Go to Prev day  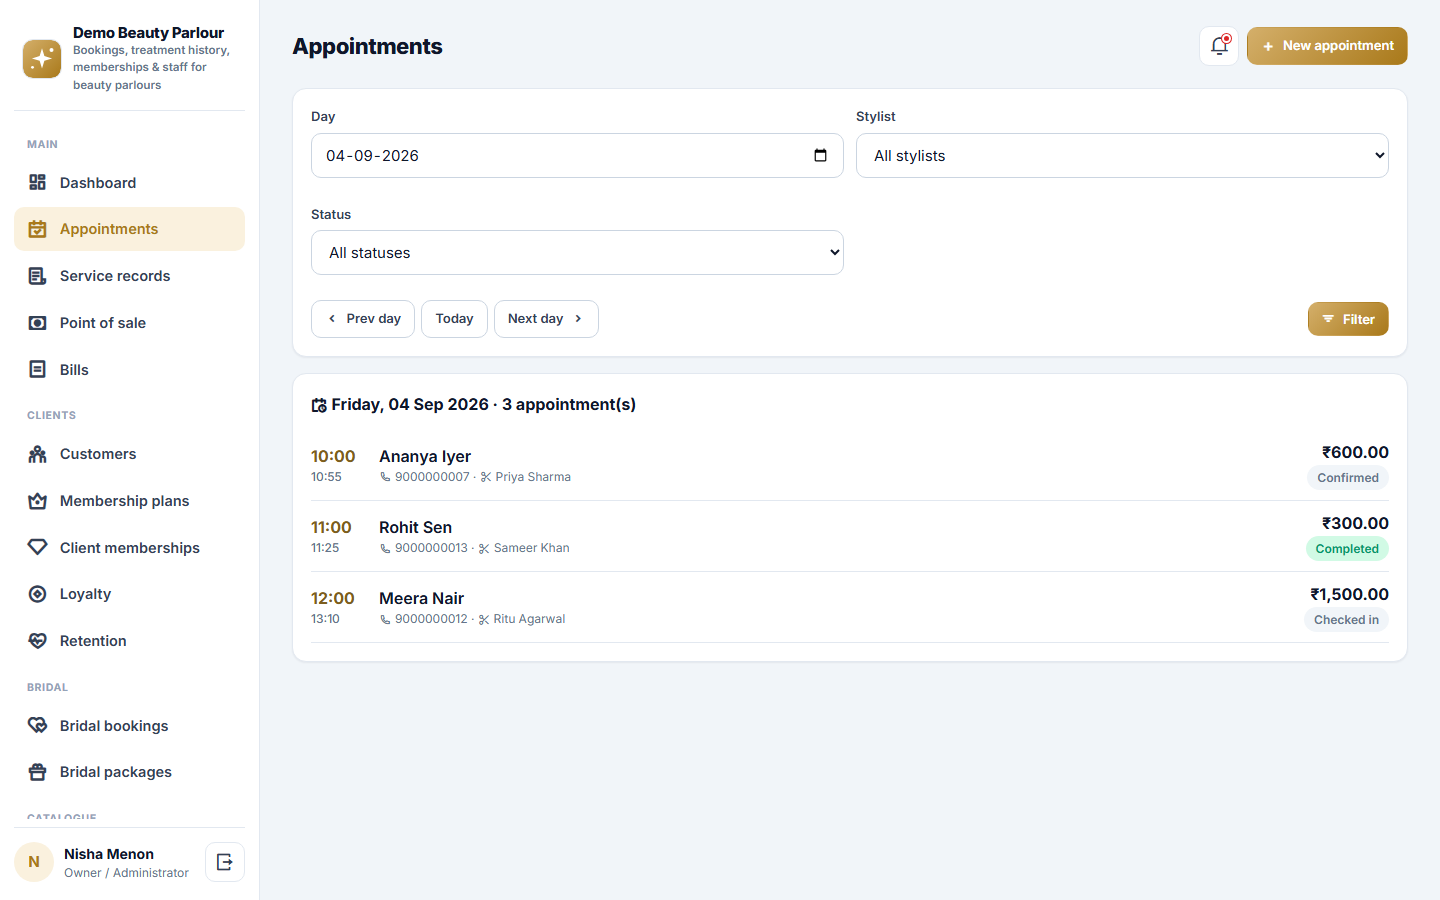coord(363,319)
